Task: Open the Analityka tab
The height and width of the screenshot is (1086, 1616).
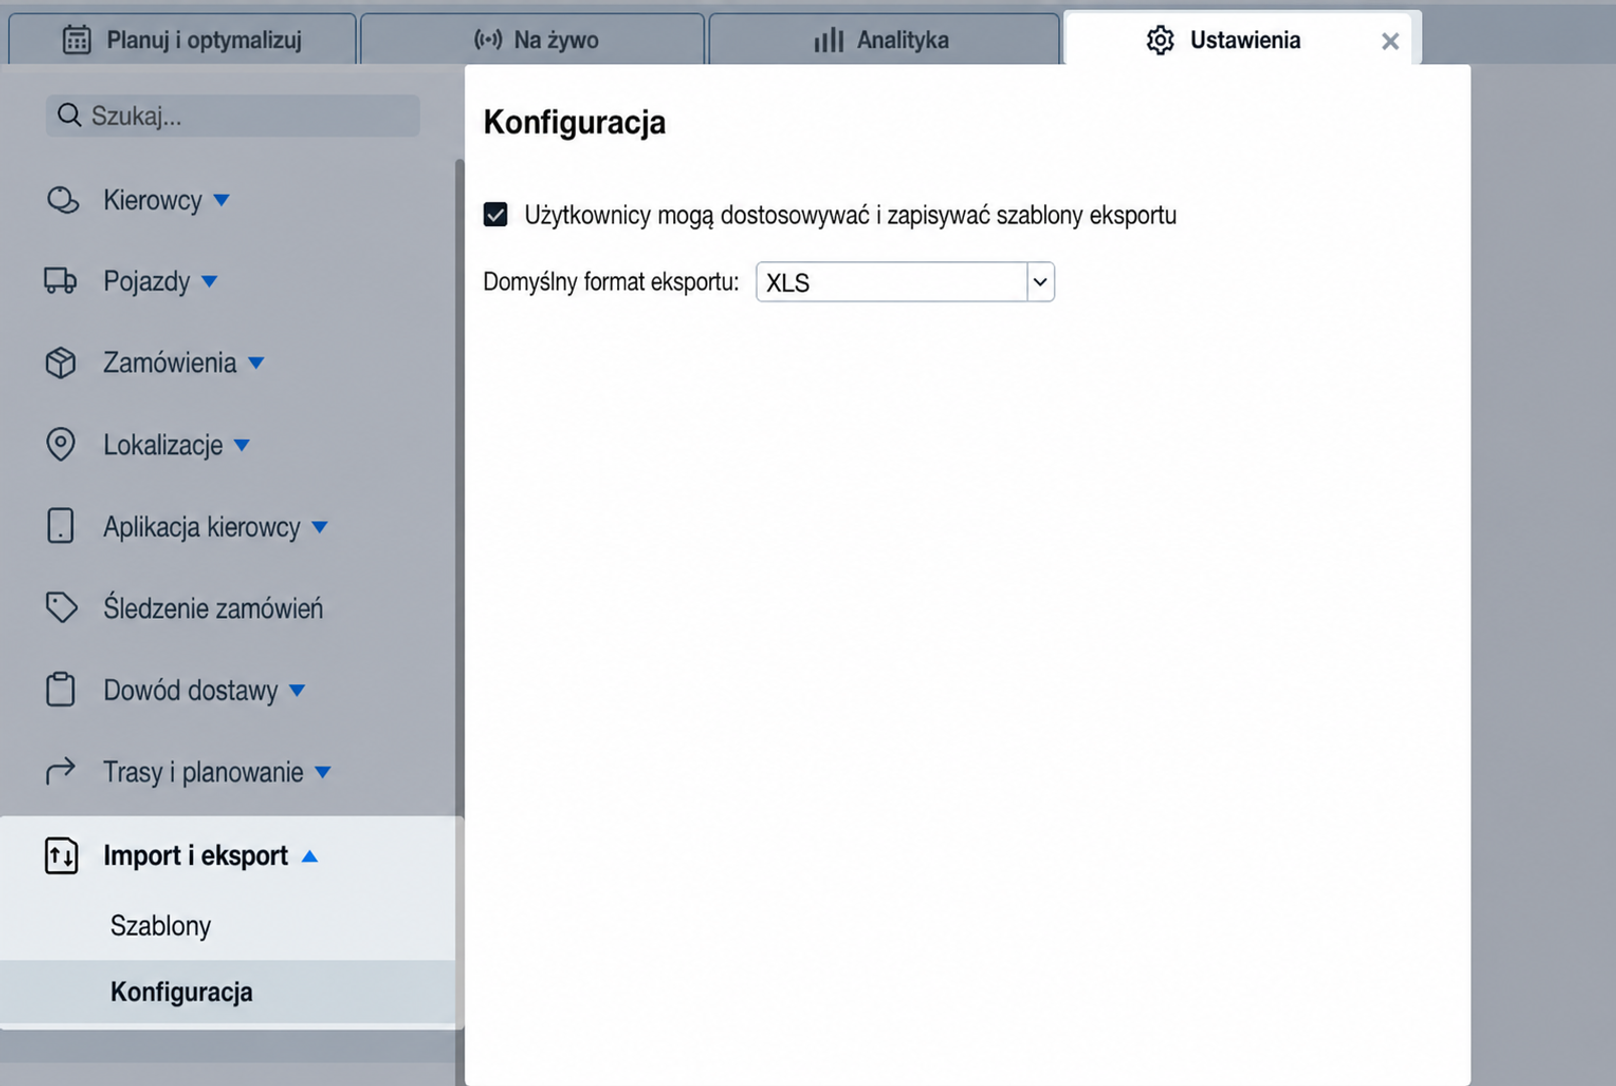Action: tap(883, 40)
